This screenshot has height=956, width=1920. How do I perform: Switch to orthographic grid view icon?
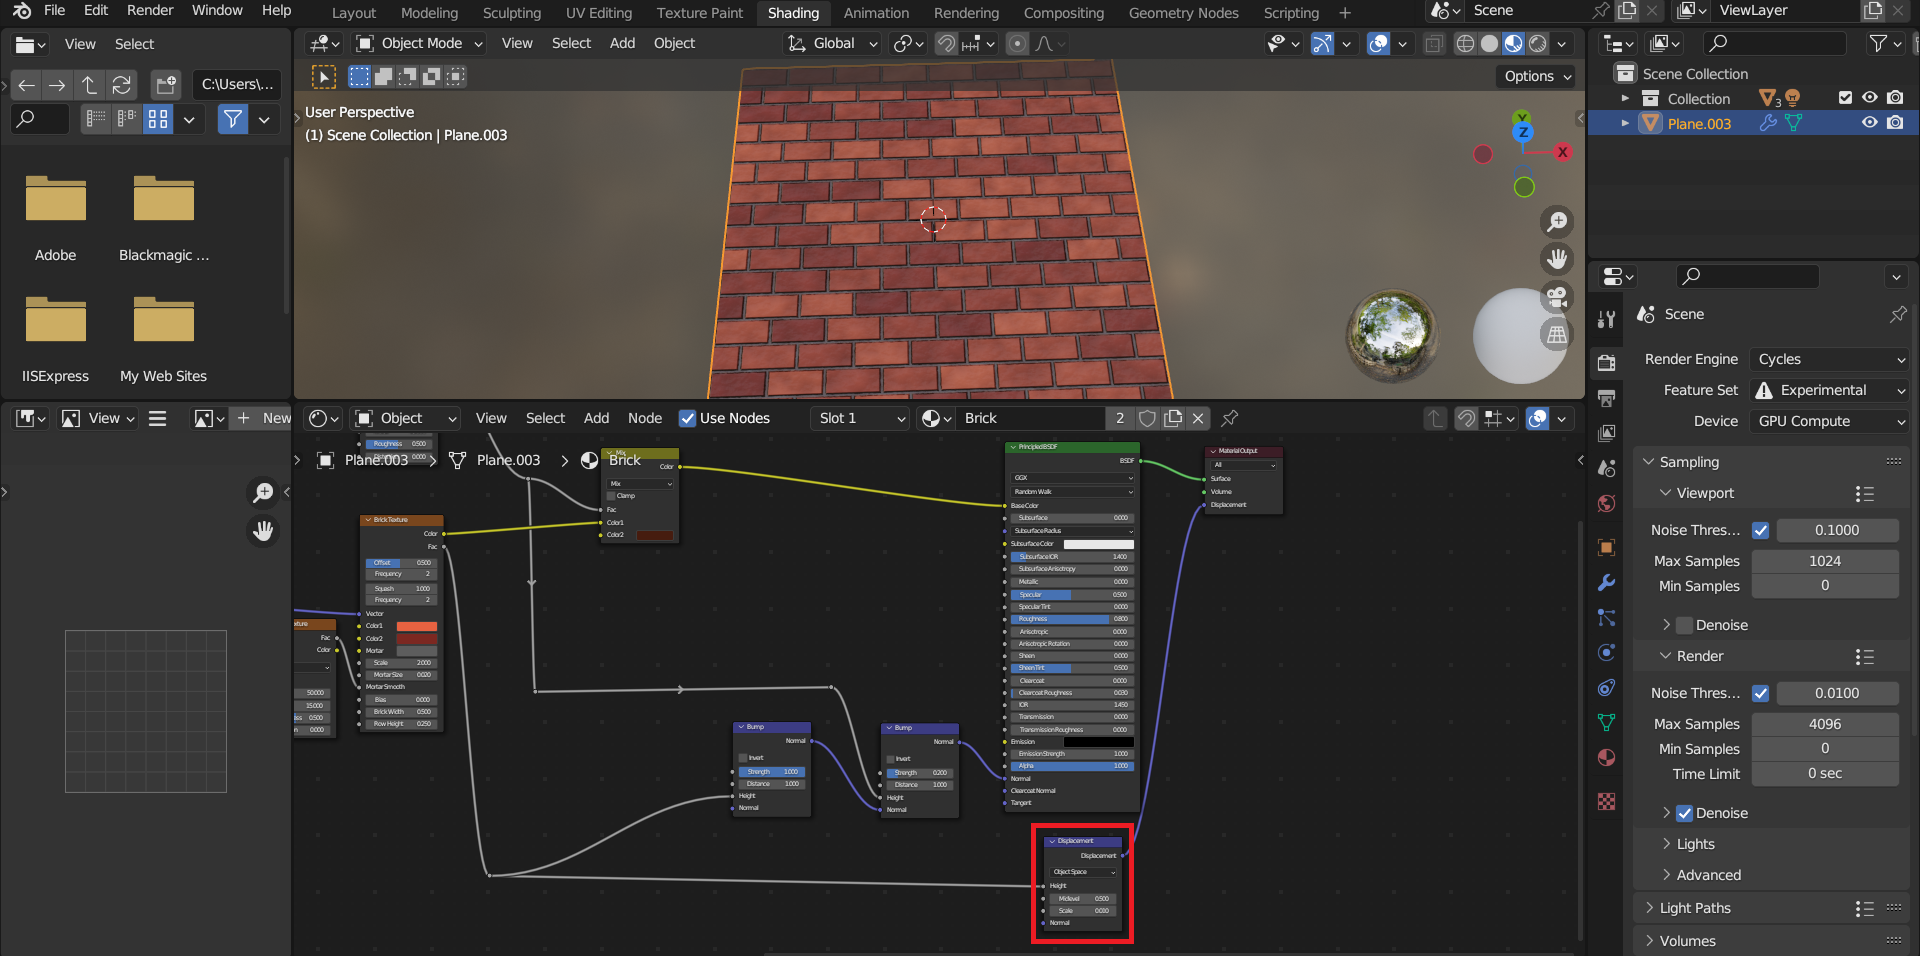point(1557,335)
